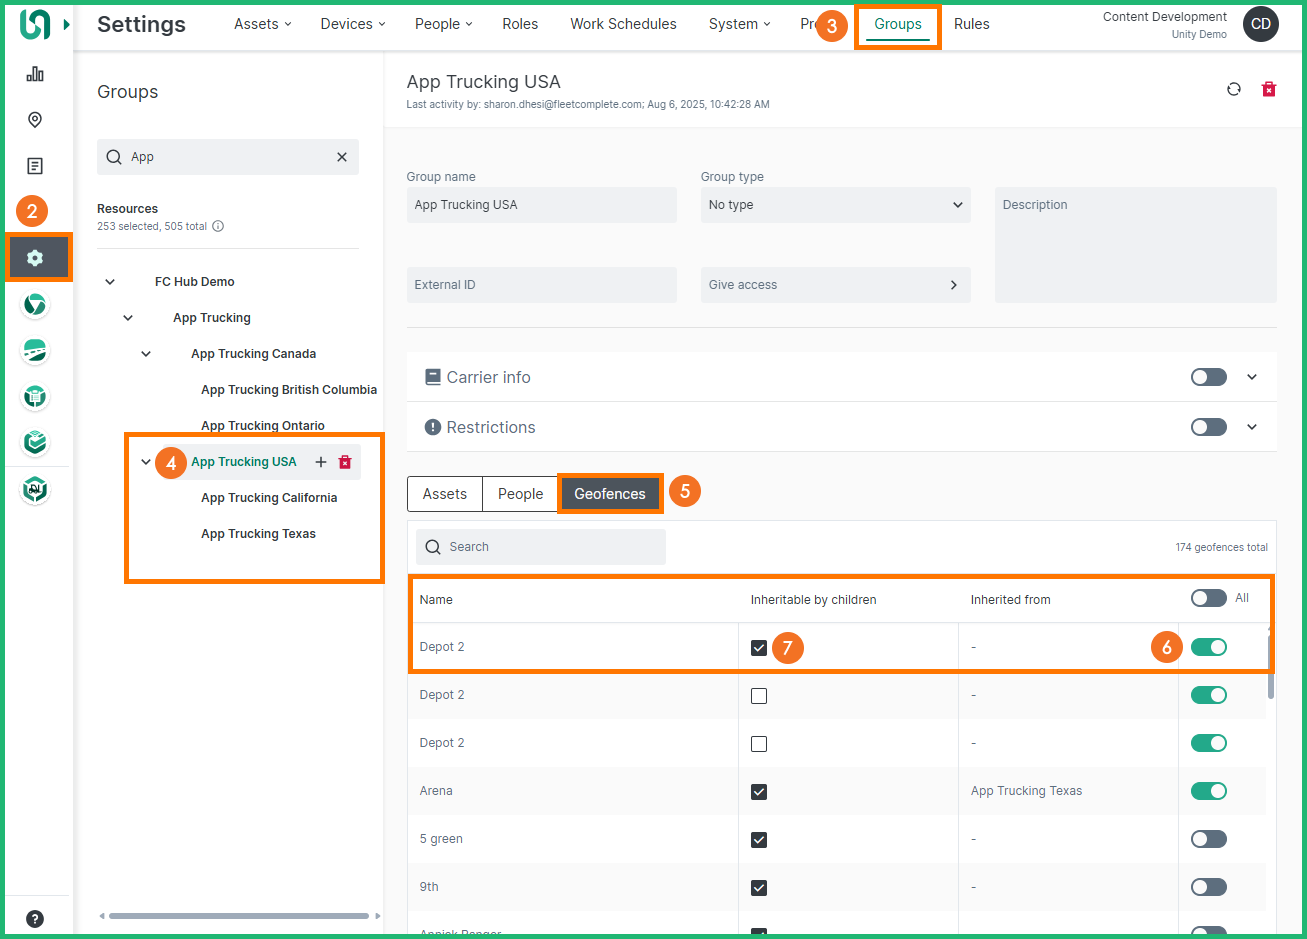Toggle the Carrier info switch

pyautogui.click(x=1208, y=377)
